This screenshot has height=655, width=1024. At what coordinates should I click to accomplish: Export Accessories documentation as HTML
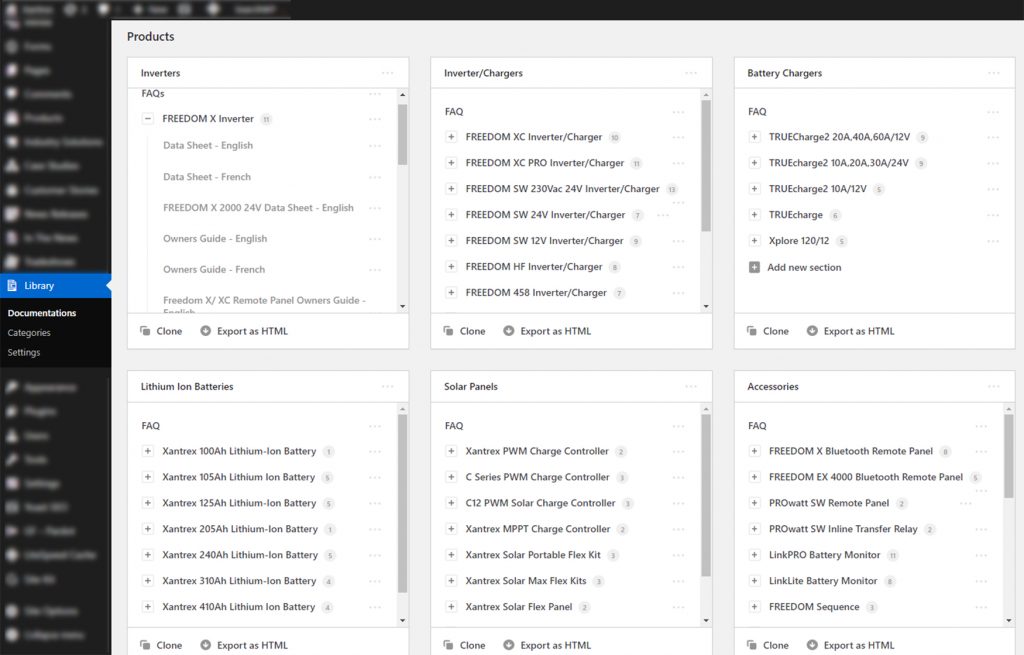pyautogui.click(x=850, y=645)
